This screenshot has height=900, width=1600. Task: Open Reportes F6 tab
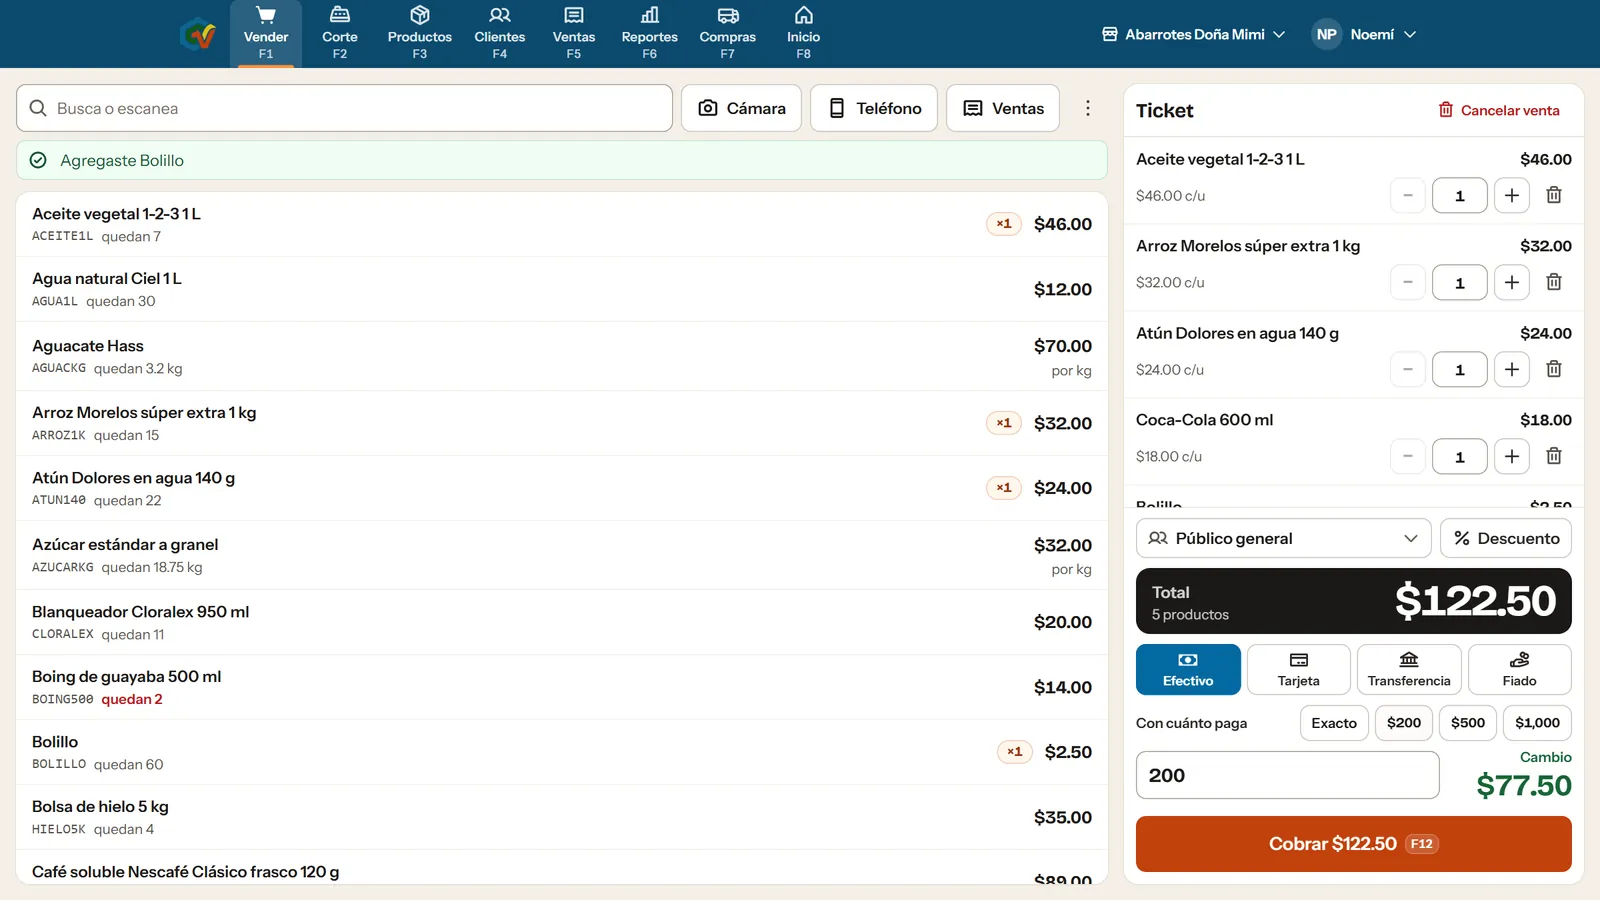[650, 34]
